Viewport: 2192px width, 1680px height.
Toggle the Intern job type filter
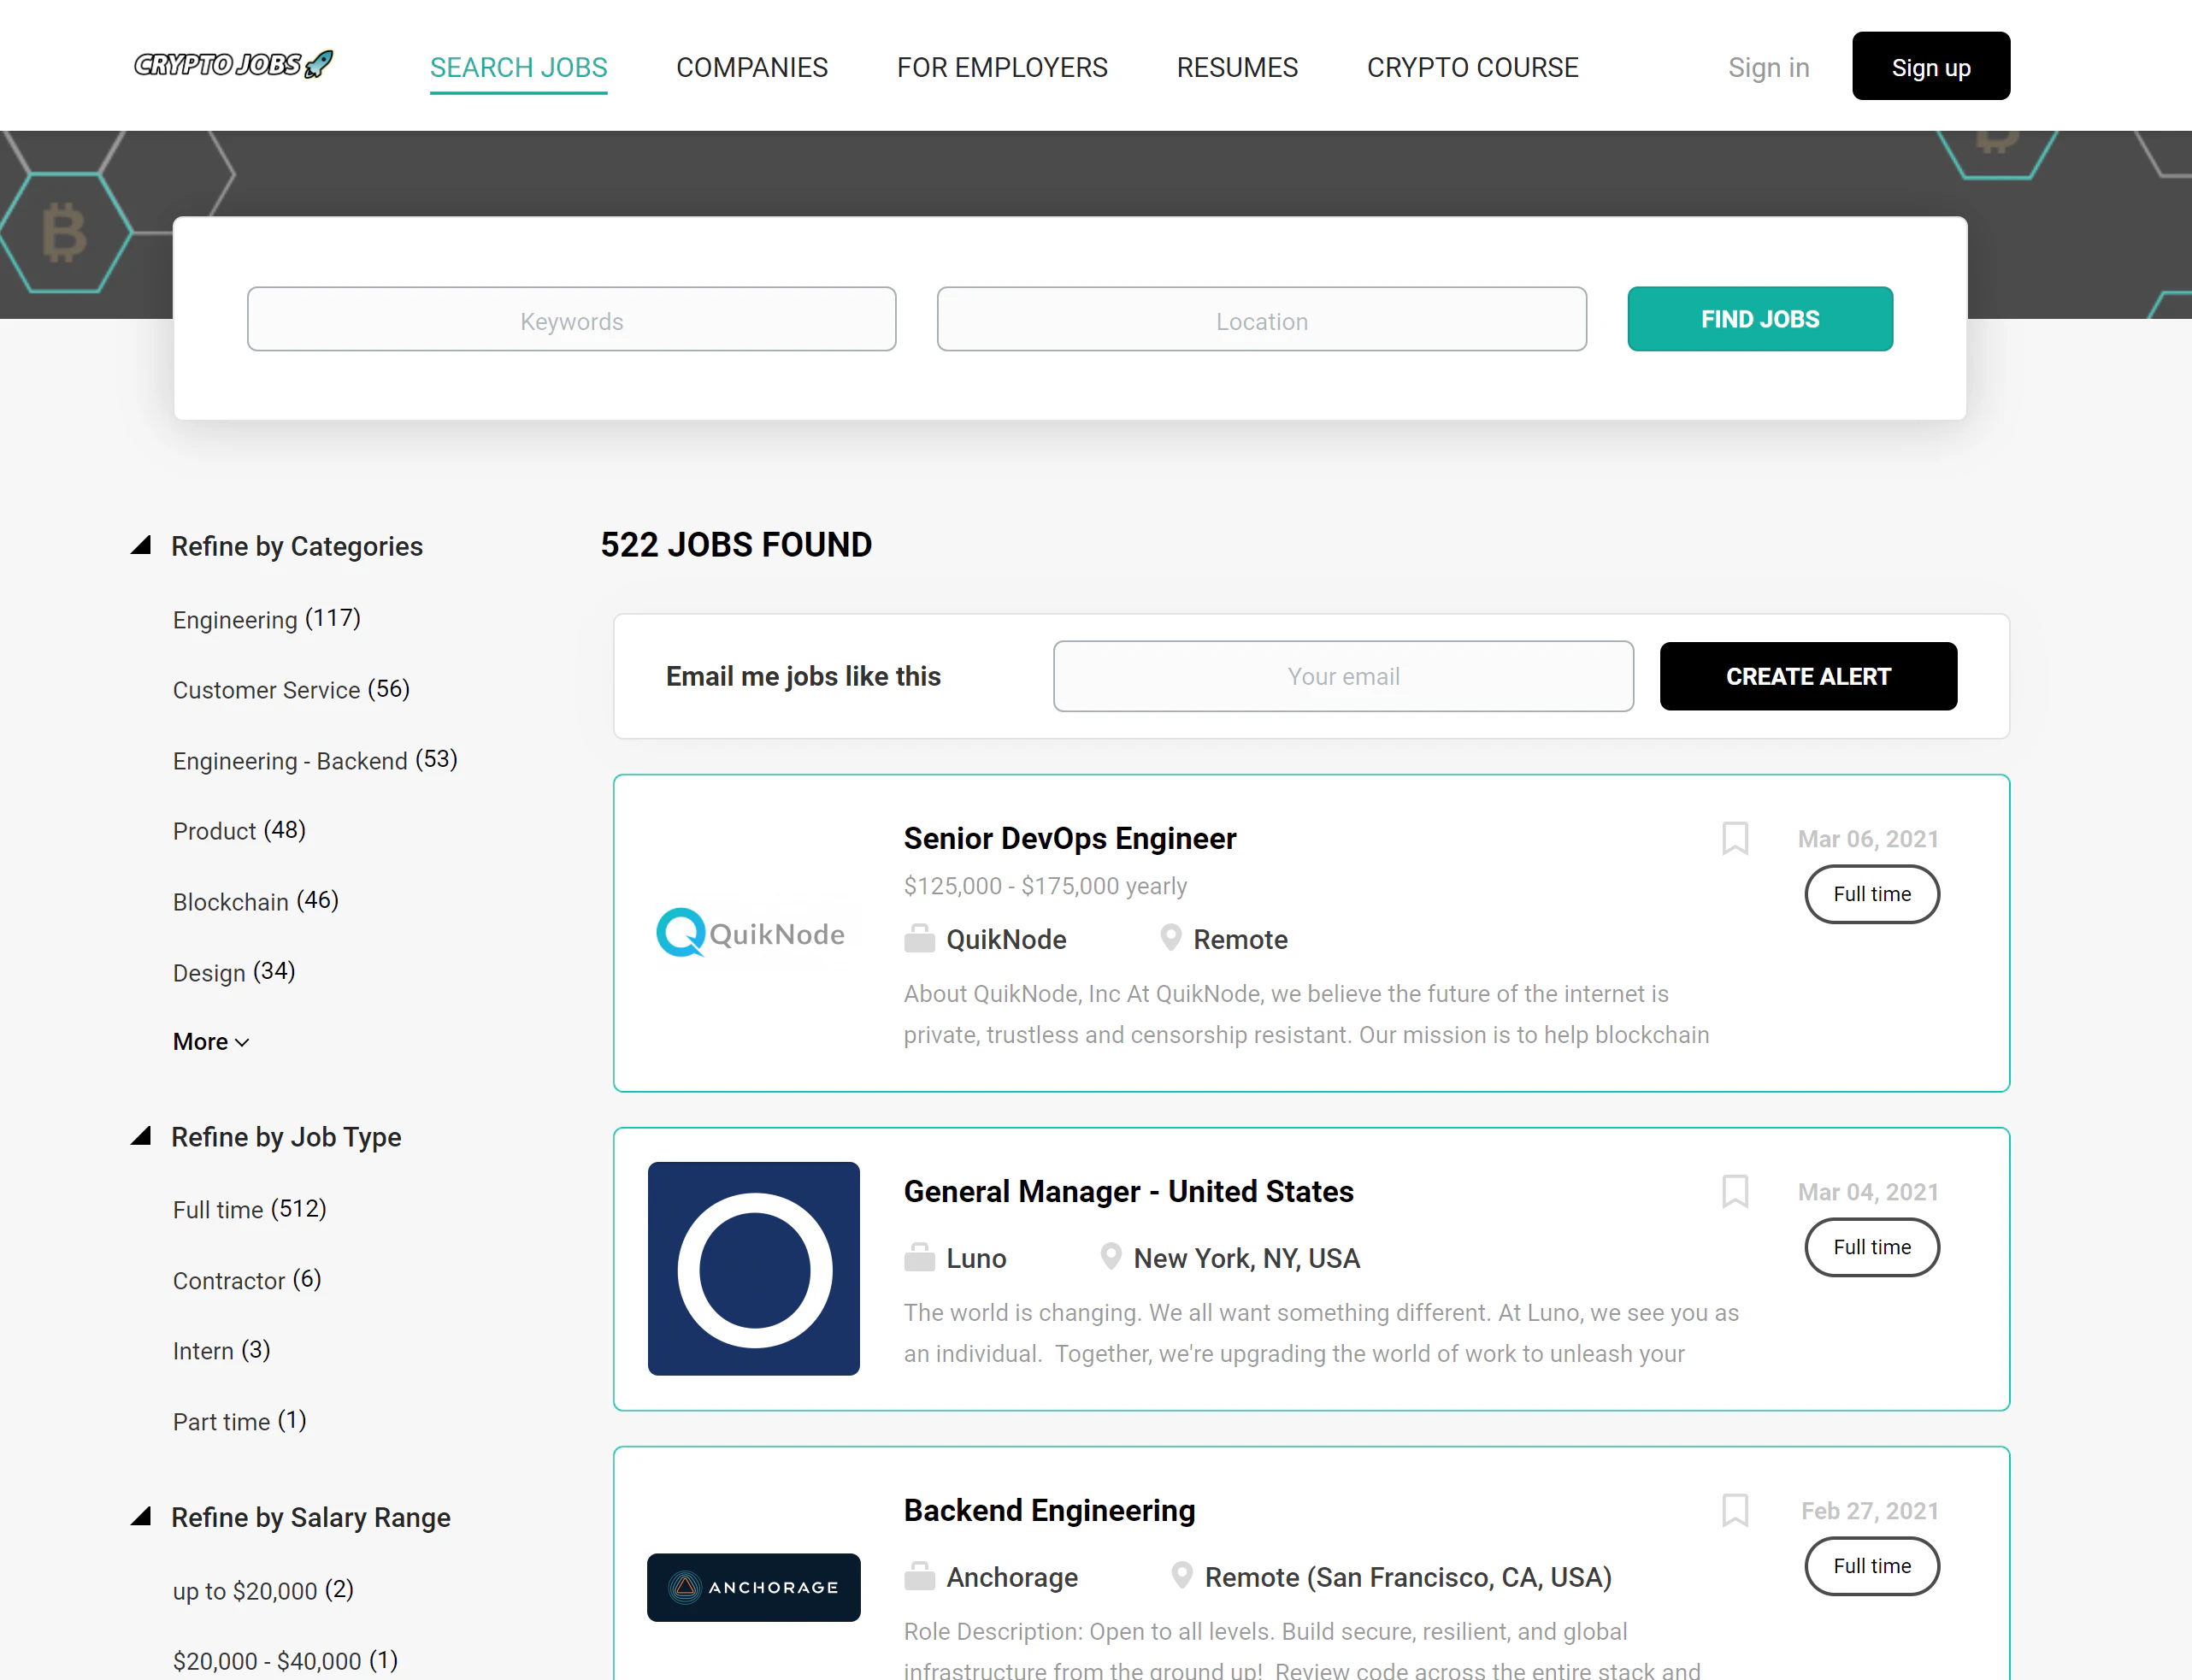[x=221, y=1350]
